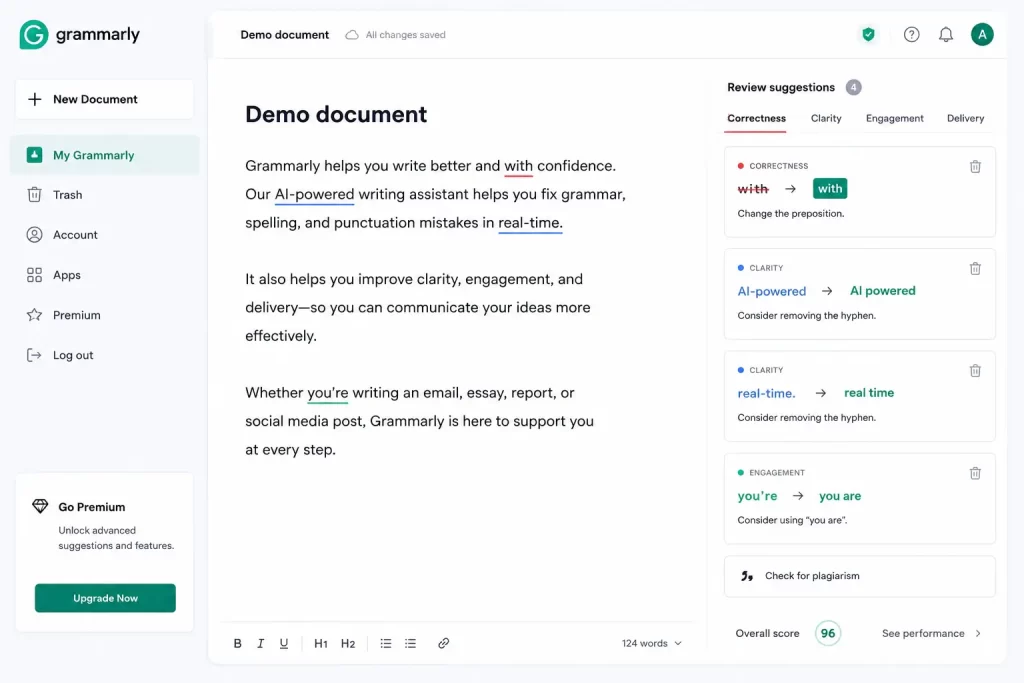Accept the 'you are' replacement
This screenshot has height=683, width=1024.
840,496
